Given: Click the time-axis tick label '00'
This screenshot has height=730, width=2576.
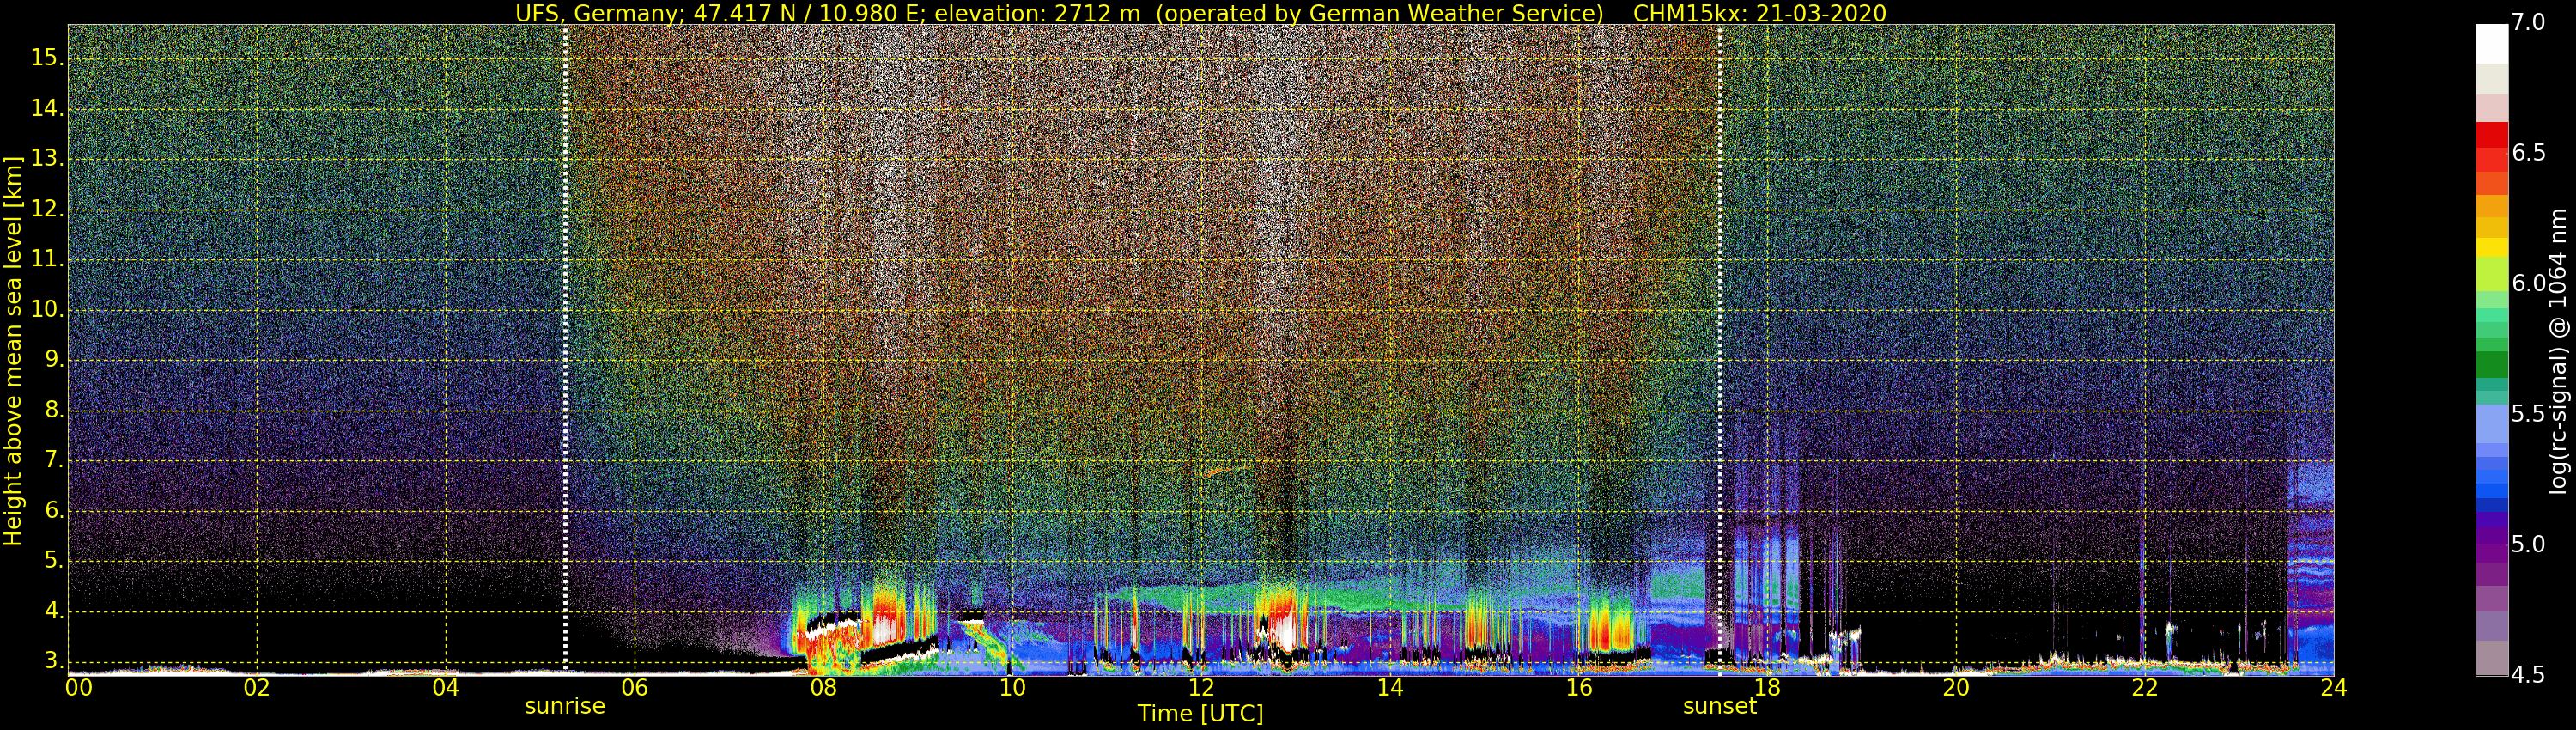Looking at the screenshot, I should [79, 688].
